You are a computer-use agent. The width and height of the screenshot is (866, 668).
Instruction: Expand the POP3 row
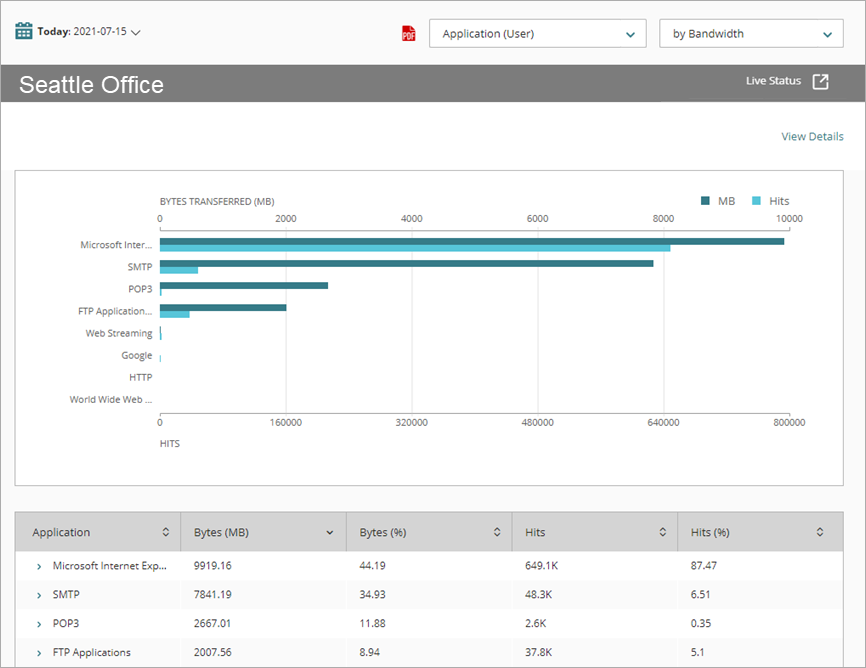click(38, 623)
